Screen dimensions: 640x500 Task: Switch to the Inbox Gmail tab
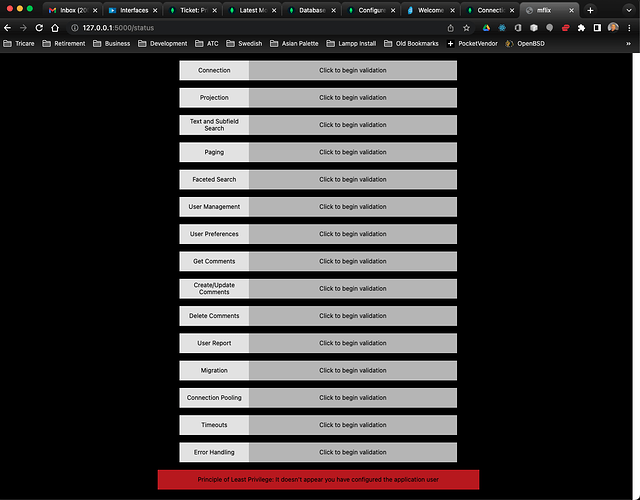point(73,10)
